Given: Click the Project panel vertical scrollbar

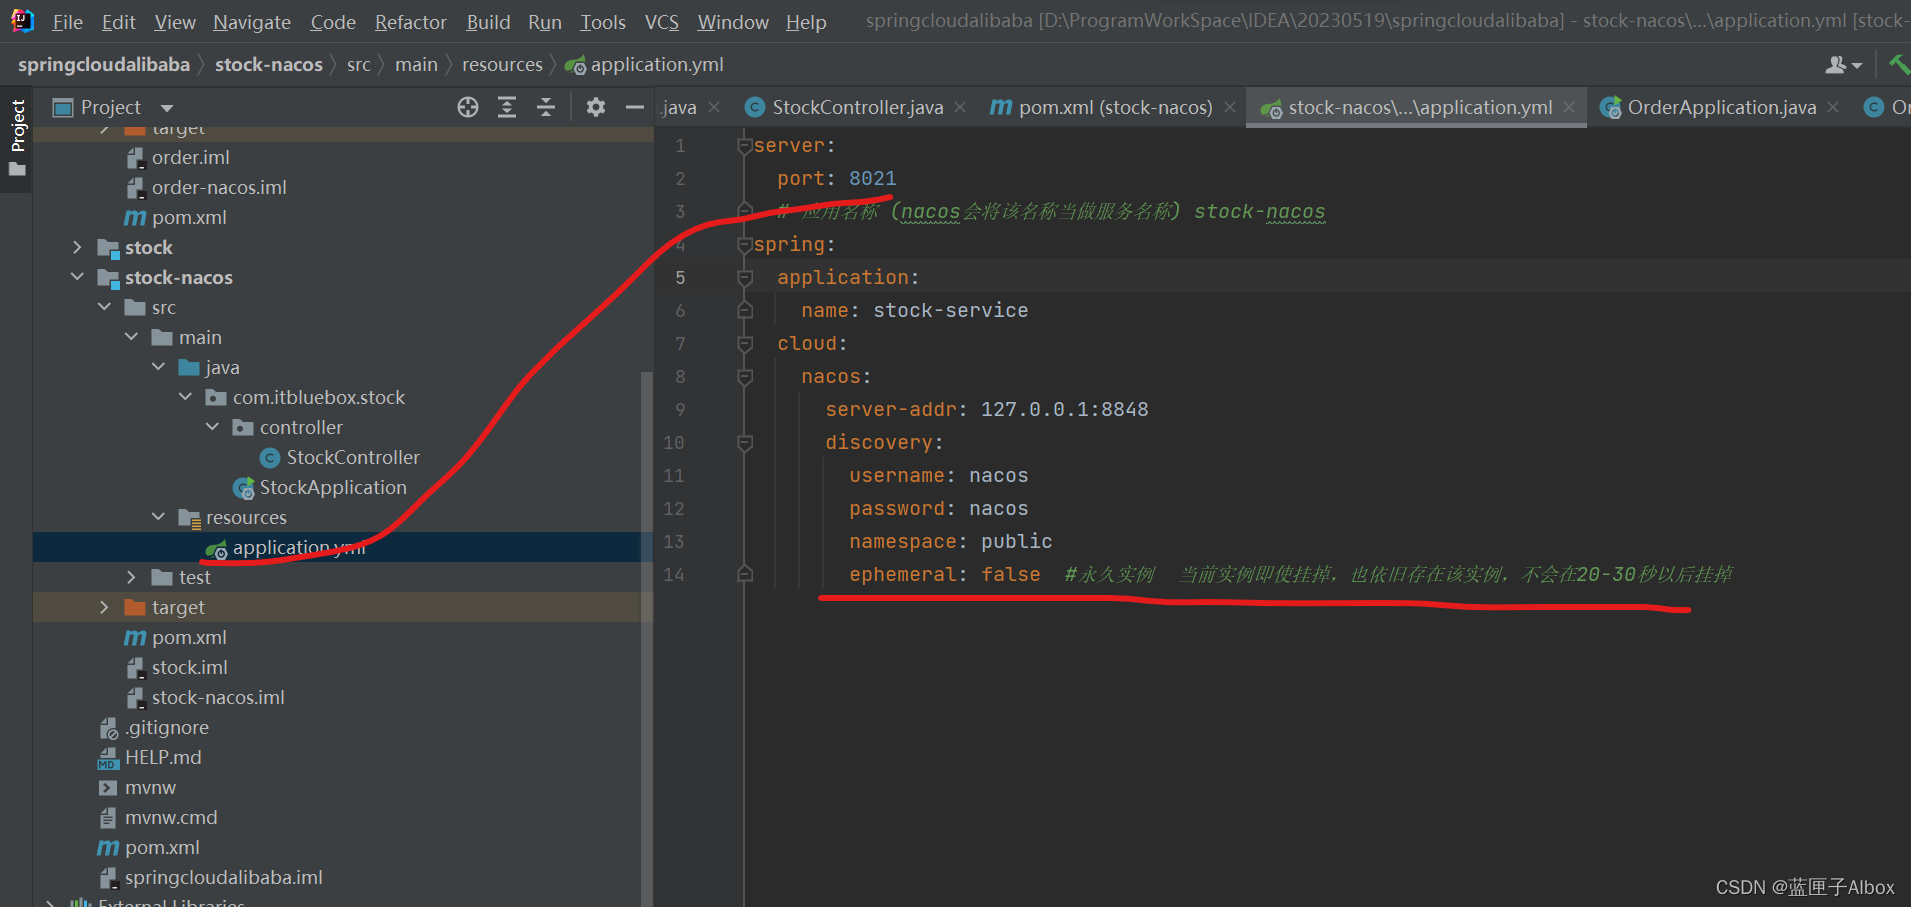Looking at the screenshot, I should [x=646, y=640].
